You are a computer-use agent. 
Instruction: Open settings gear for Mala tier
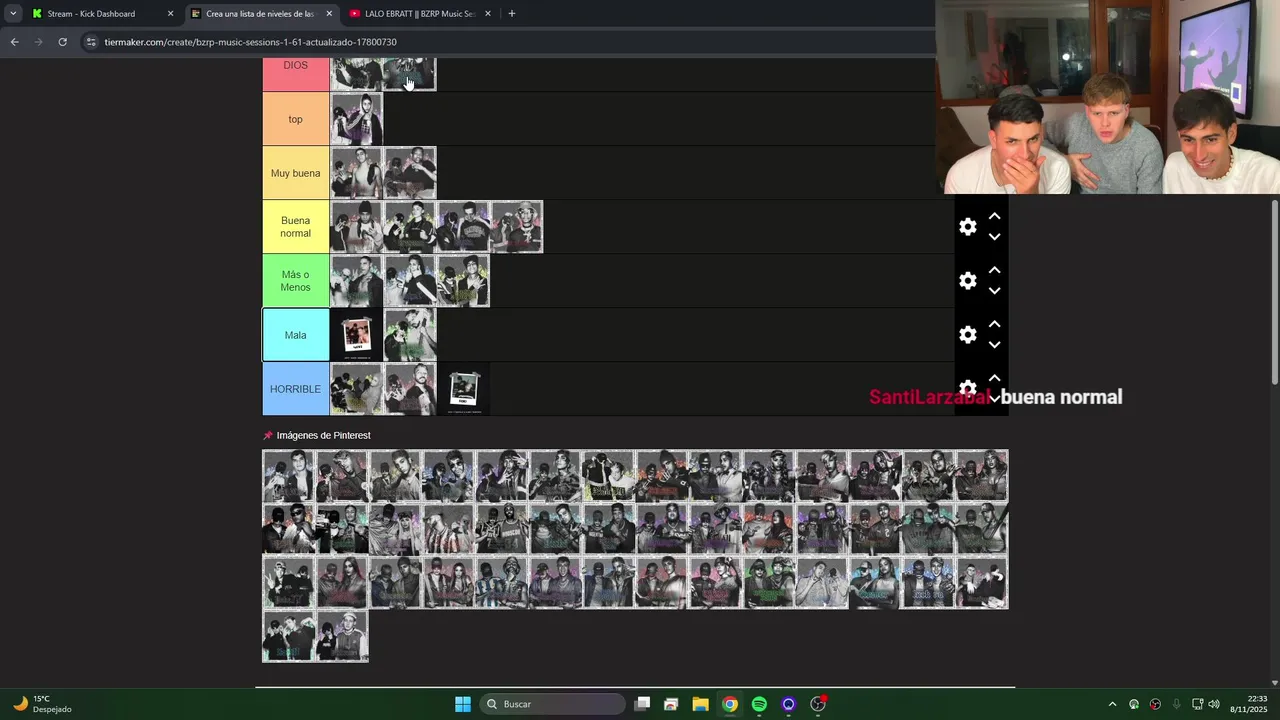[x=967, y=335]
